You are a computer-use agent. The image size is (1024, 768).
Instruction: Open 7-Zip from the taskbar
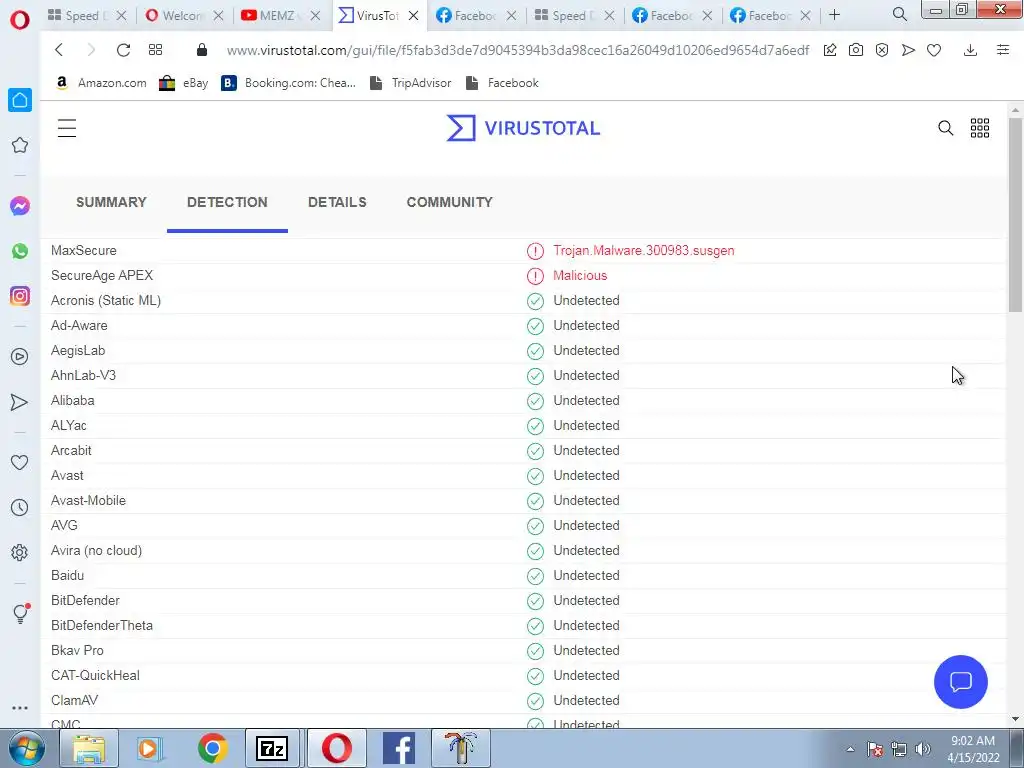(272, 748)
